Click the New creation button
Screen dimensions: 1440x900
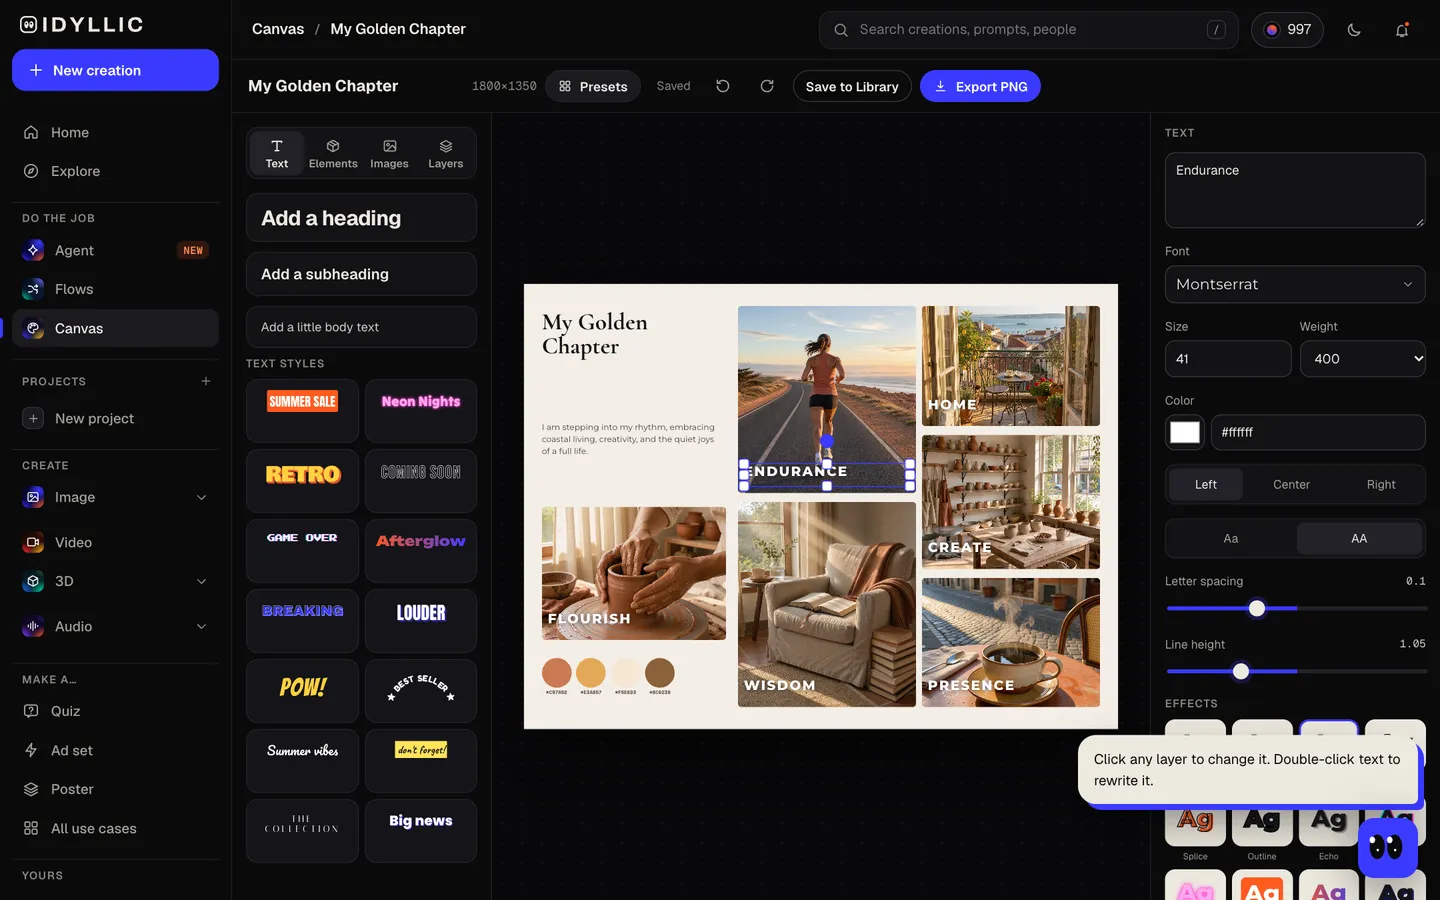click(115, 70)
